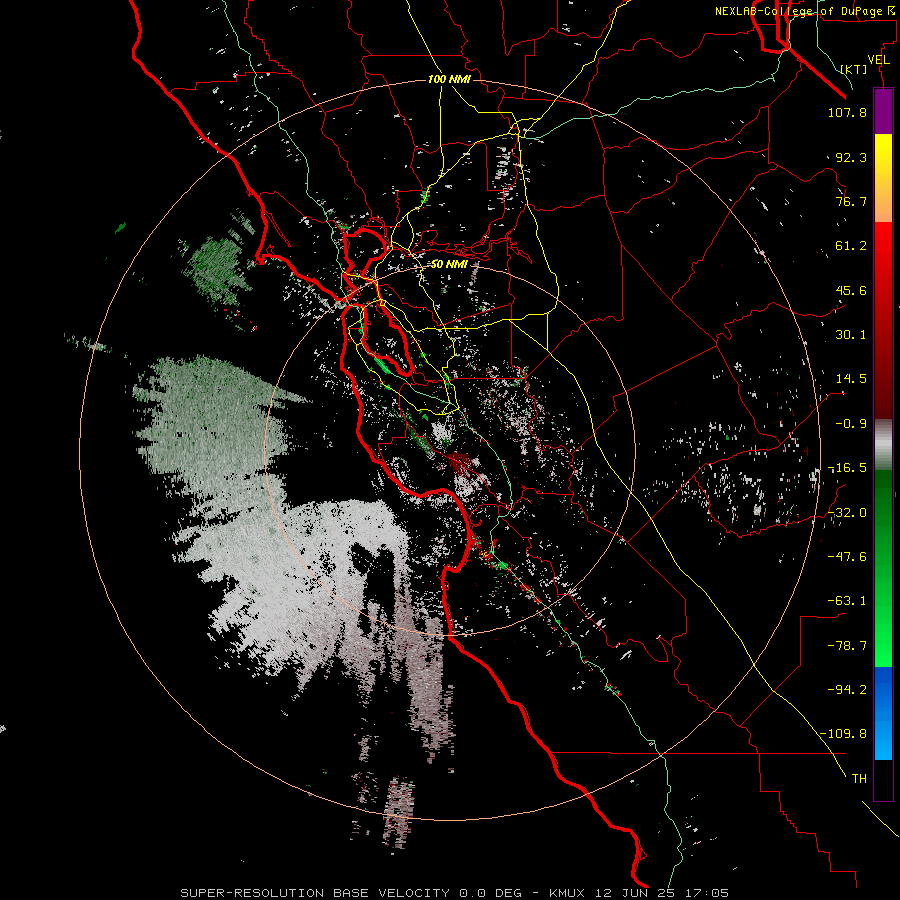Click the 61.2 scale value
This screenshot has height=900, width=900.
[851, 246]
